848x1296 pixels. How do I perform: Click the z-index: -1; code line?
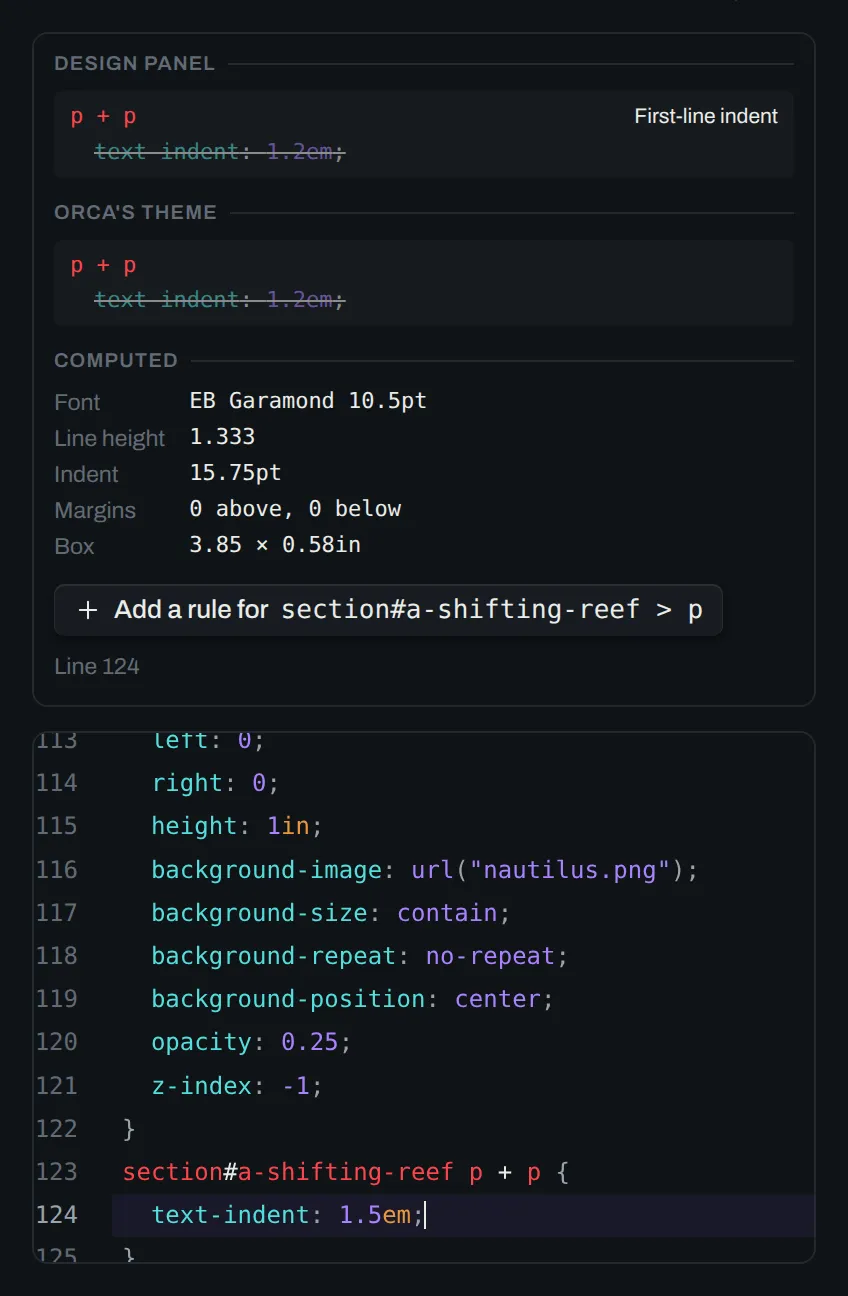click(x=237, y=1085)
